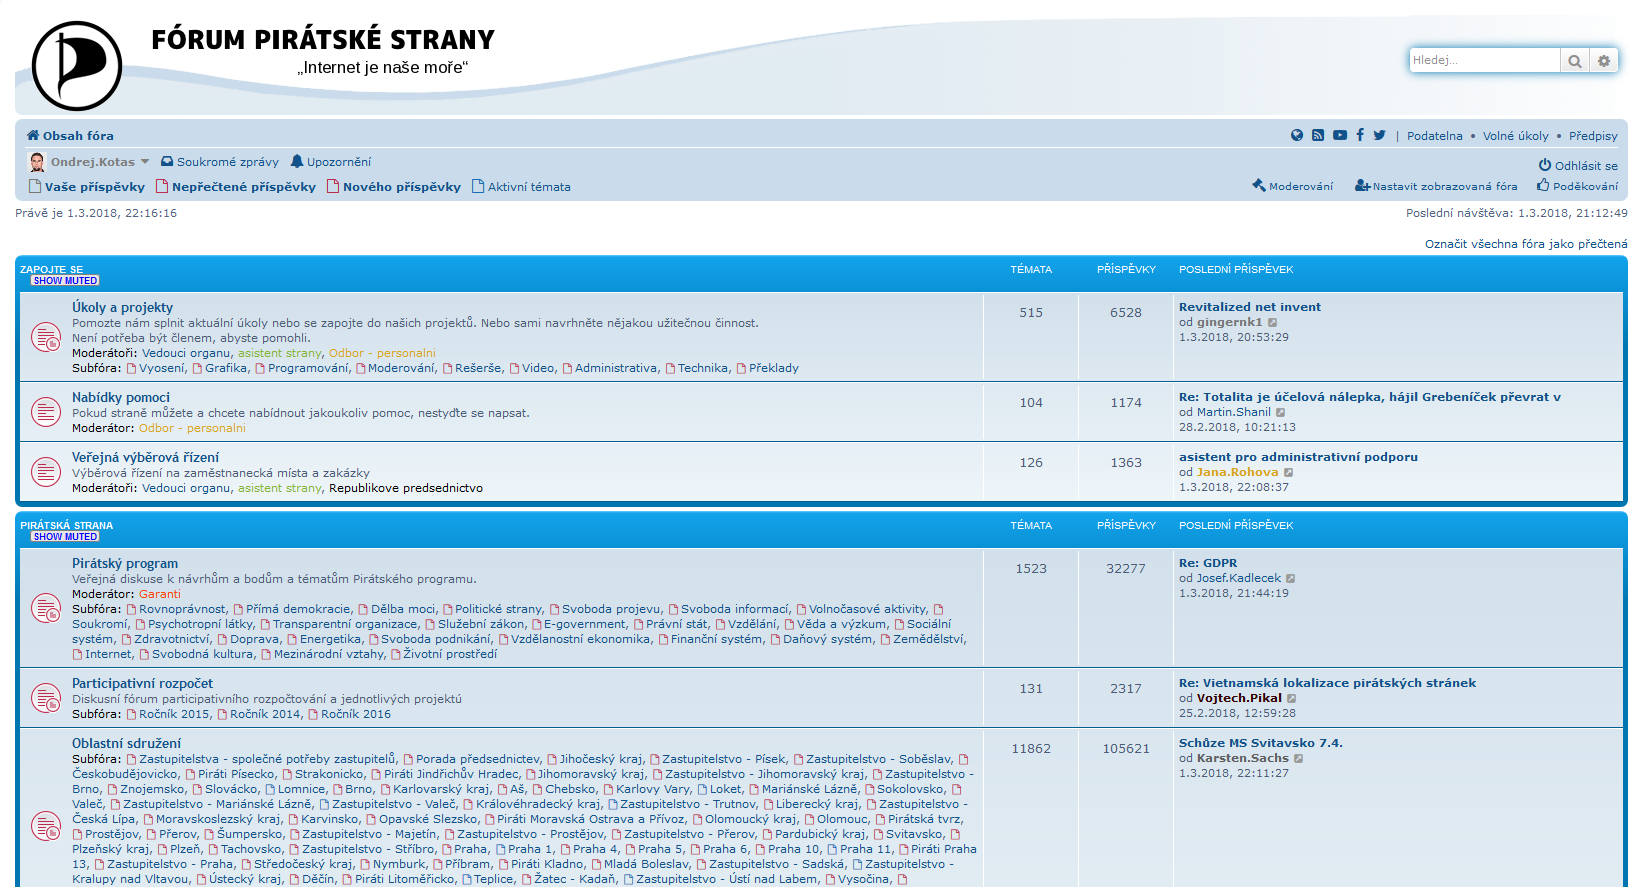Click the forum icon beside Nabídky pomoci
The image size is (1637, 887).
46,411
